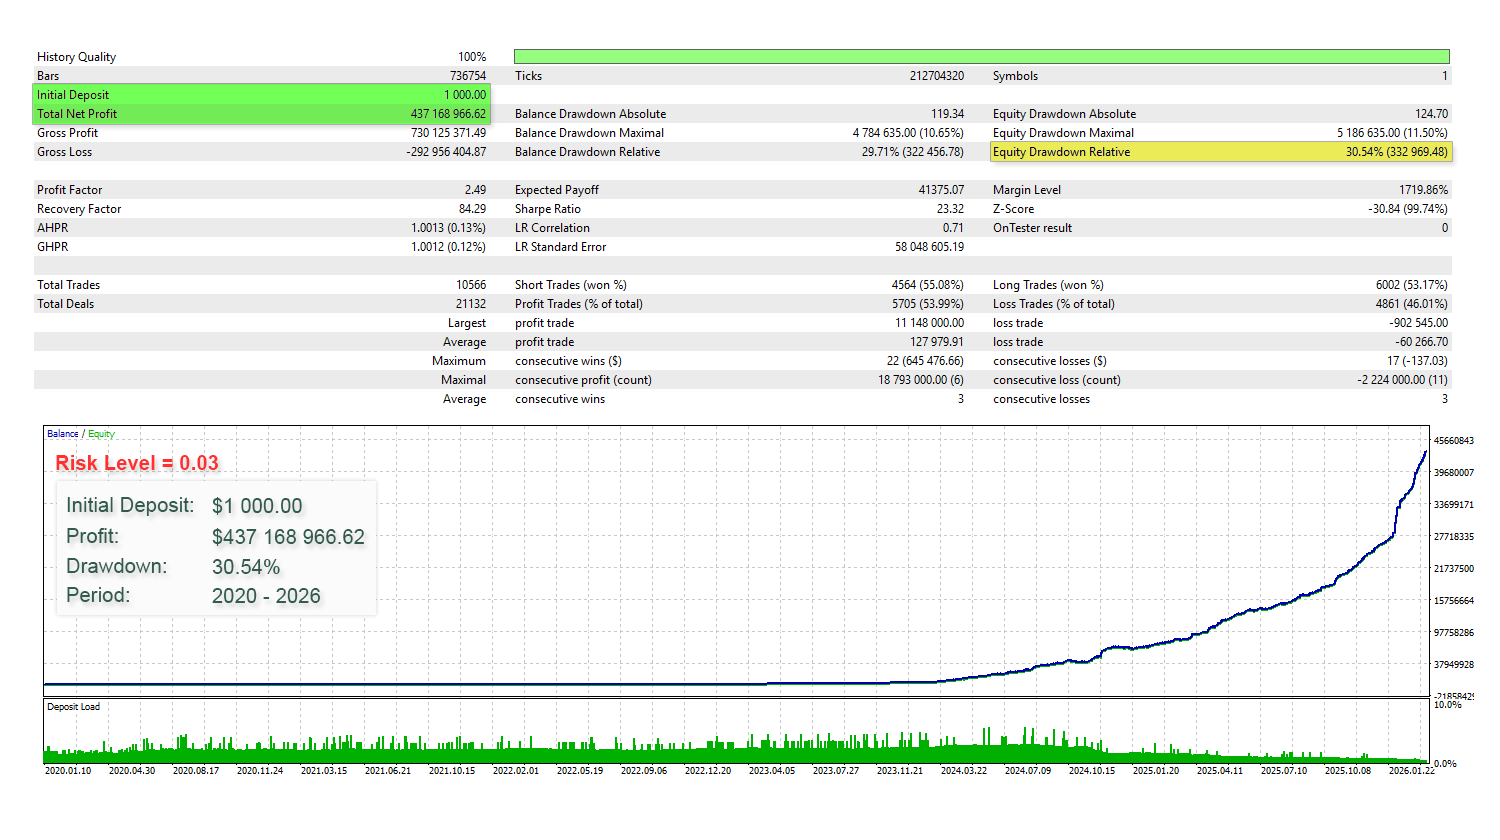Click consecutive loss value -2 224 000.00 (11)
Viewport: 1500px width, 840px height.
[1402, 380]
